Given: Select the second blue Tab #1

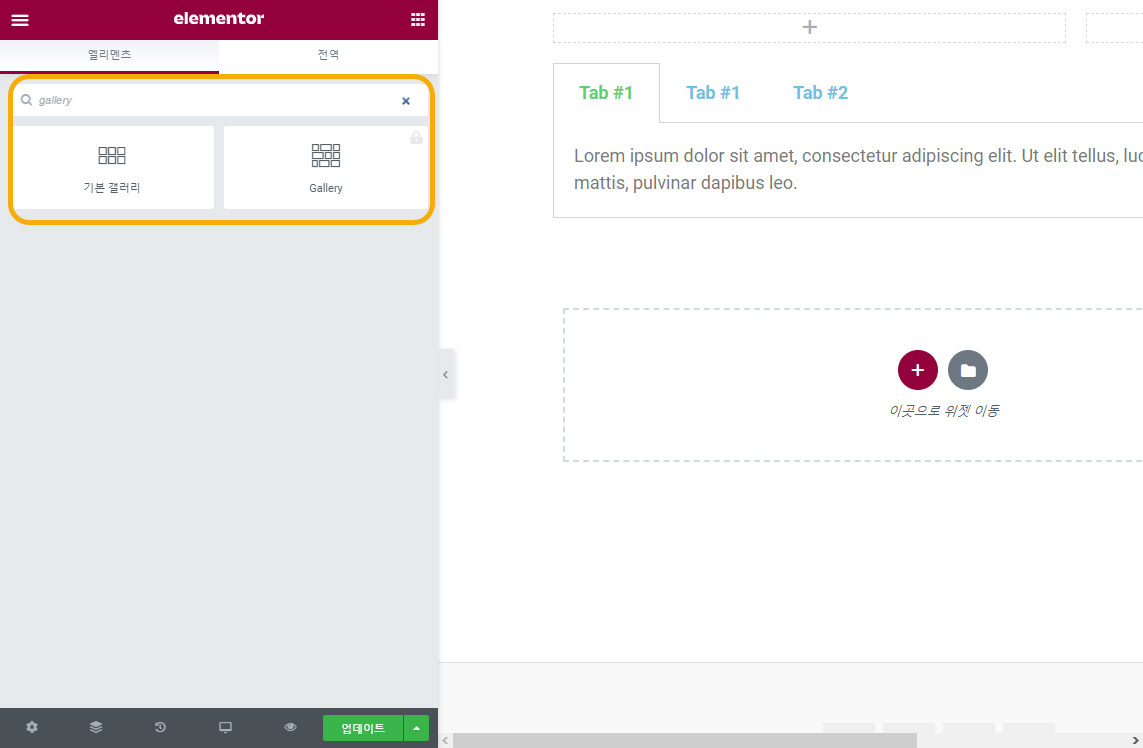Looking at the screenshot, I should pos(713,93).
